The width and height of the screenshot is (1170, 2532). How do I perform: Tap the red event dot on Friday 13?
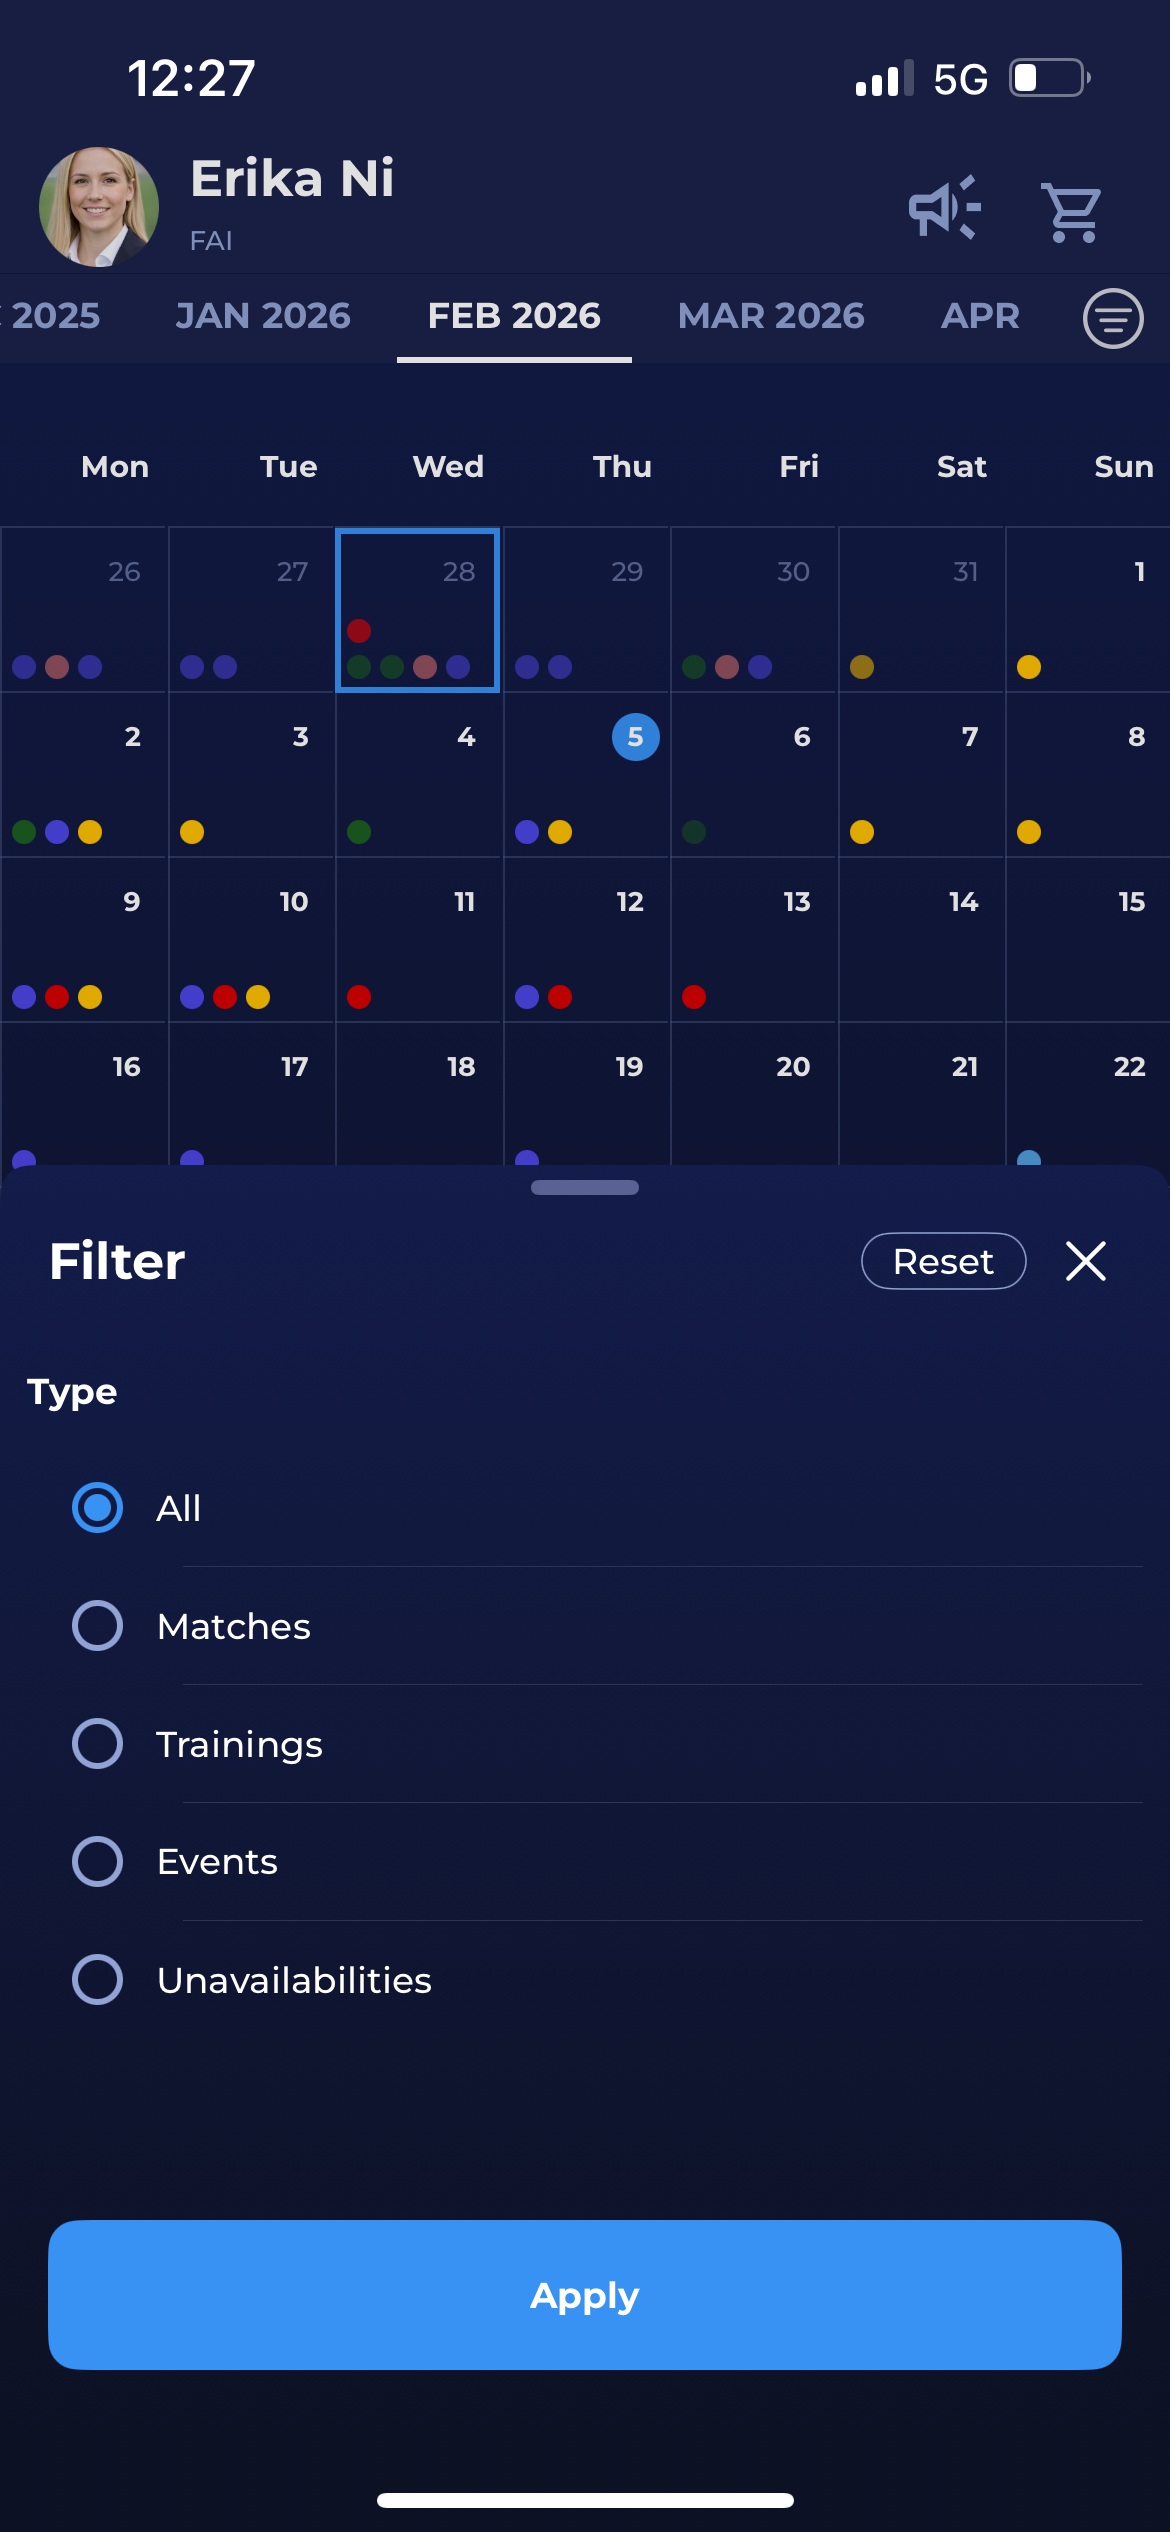[x=694, y=997]
